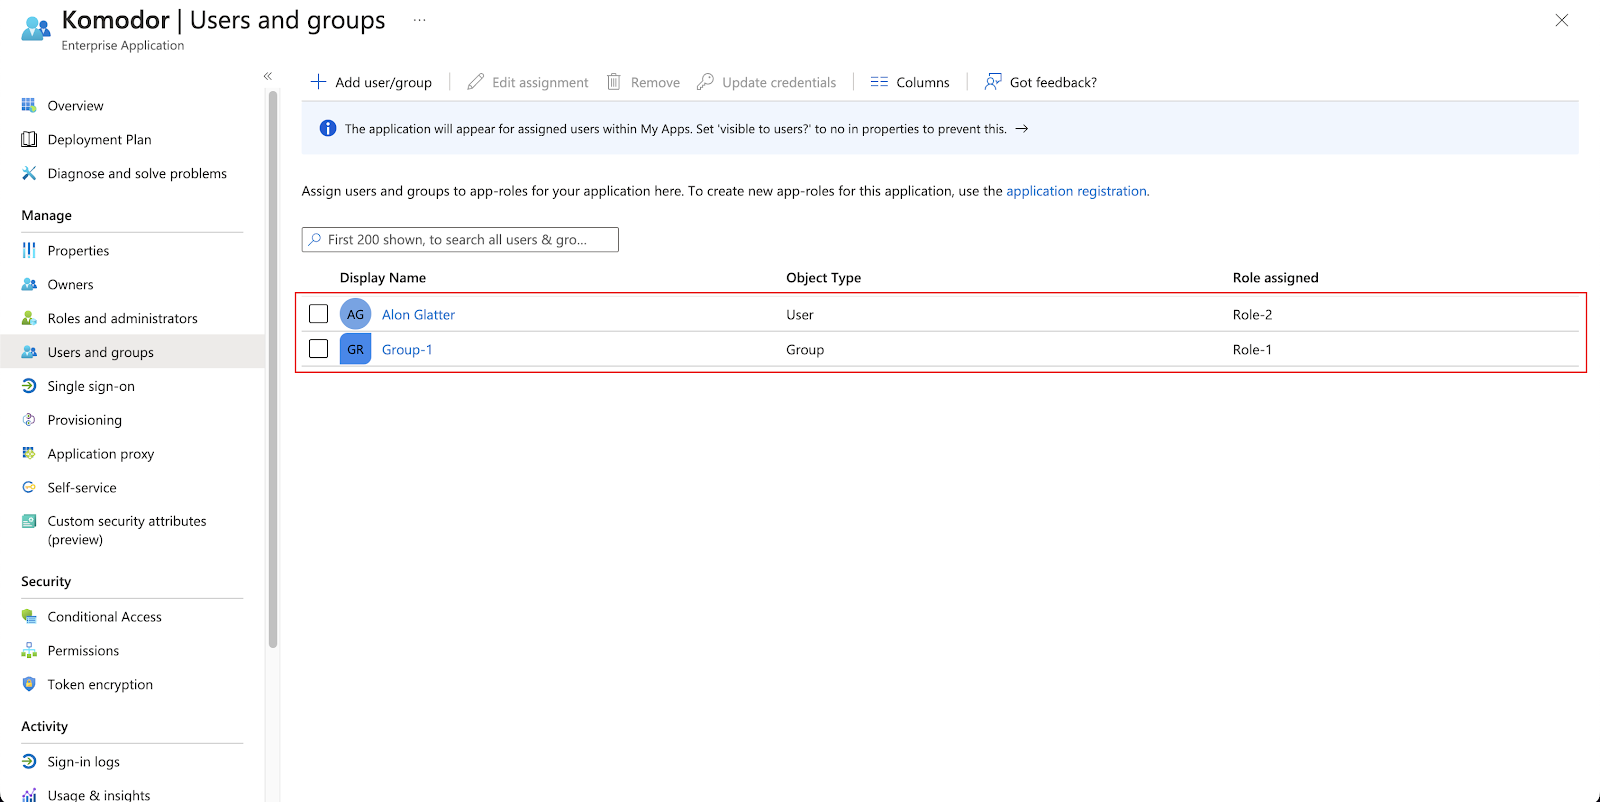Click the Role assigned column header
The width and height of the screenshot is (1600, 802).
point(1275,277)
